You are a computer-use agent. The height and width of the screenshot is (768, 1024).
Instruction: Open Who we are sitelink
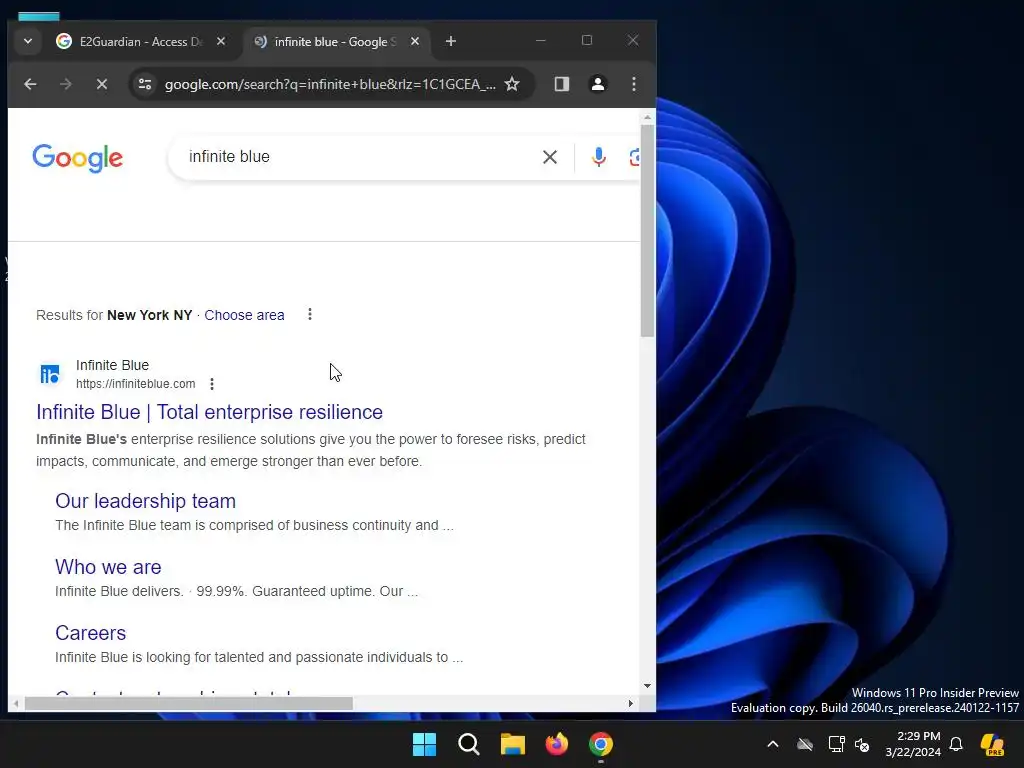click(x=108, y=567)
